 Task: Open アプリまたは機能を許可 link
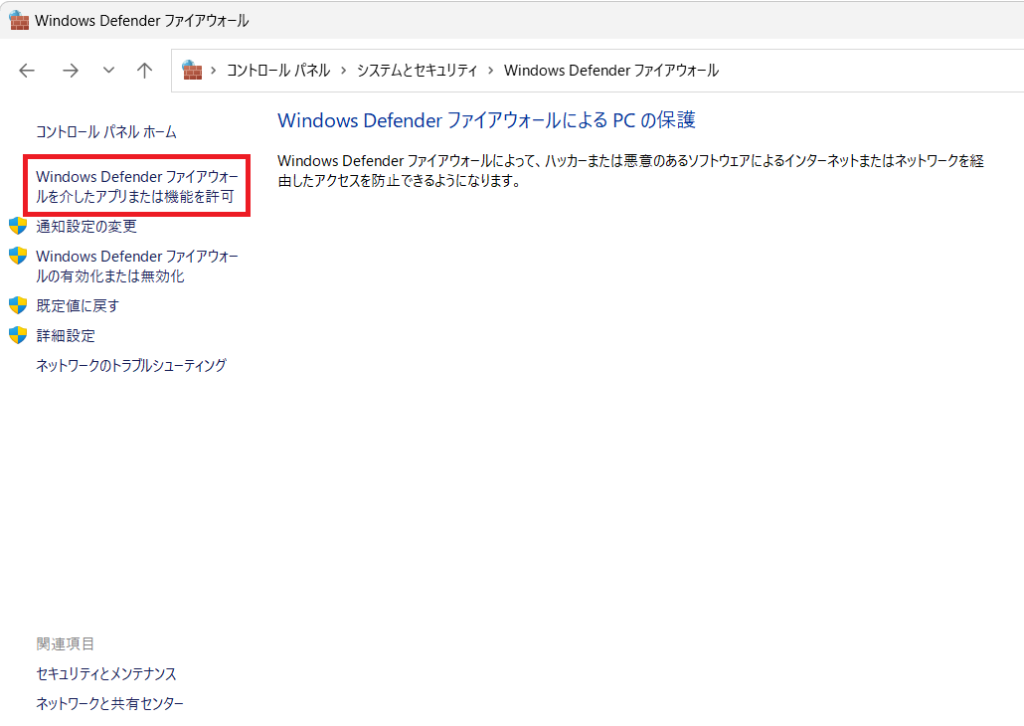point(137,186)
